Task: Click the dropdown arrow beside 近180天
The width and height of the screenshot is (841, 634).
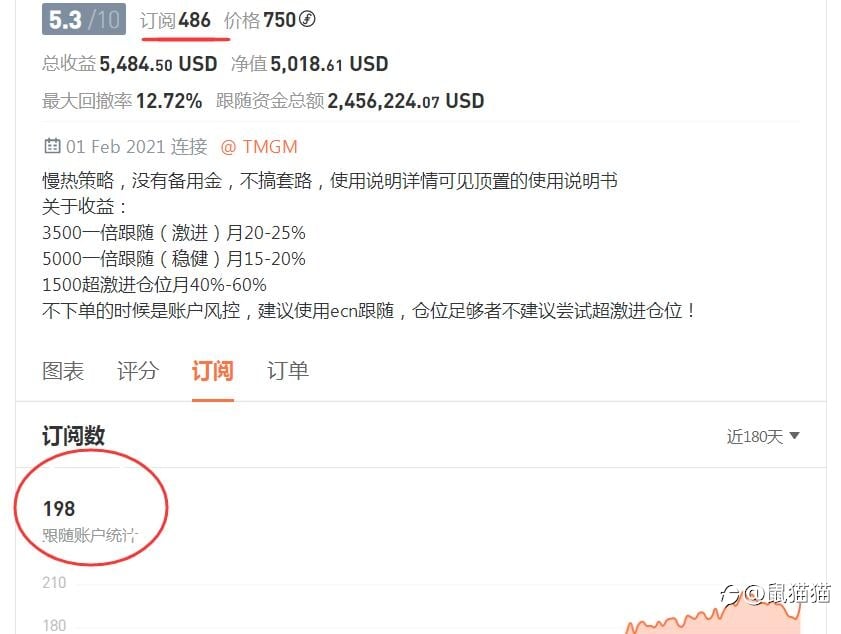Action: [x=795, y=436]
